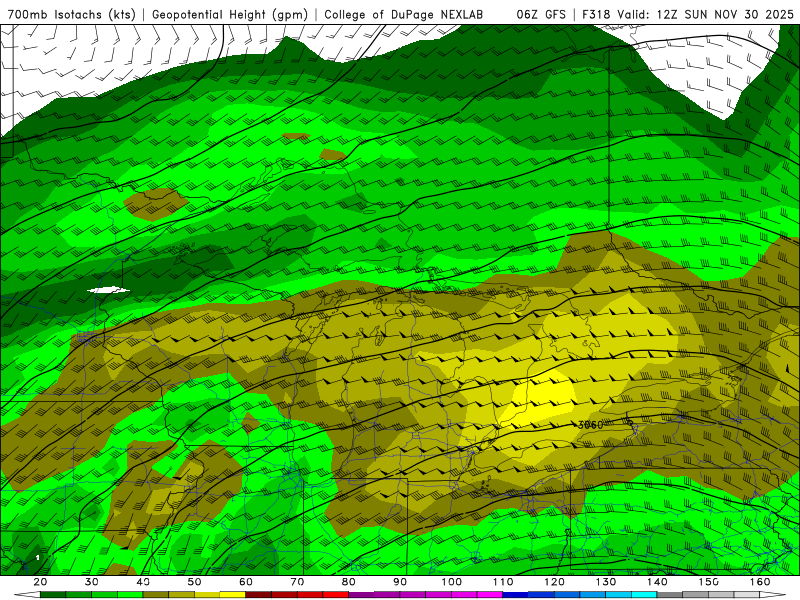Click the '110' legend scale value

pyautogui.click(x=503, y=582)
